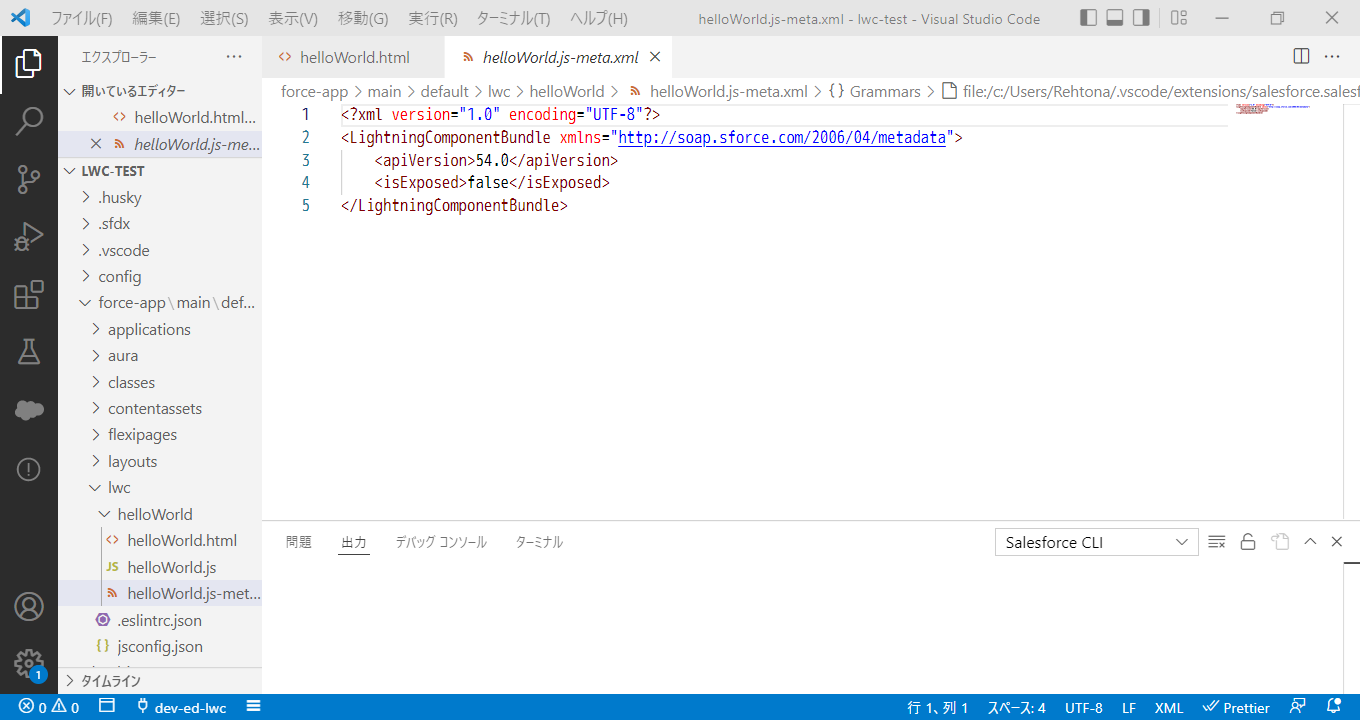Open the Manage gear icon
Screen dimensions: 1360x720
(x=29, y=664)
